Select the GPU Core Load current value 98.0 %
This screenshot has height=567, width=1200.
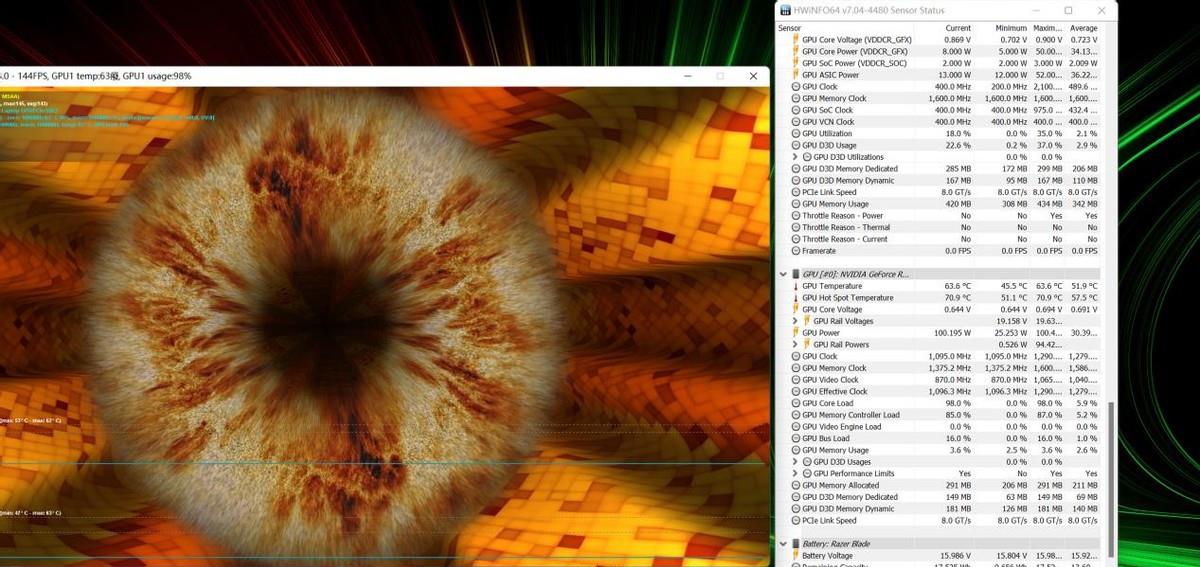point(958,403)
